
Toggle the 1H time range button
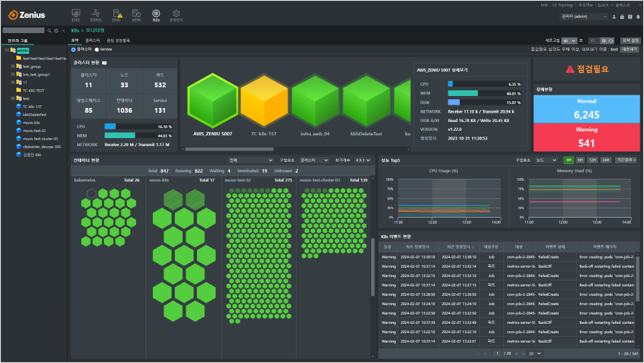click(x=568, y=160)
